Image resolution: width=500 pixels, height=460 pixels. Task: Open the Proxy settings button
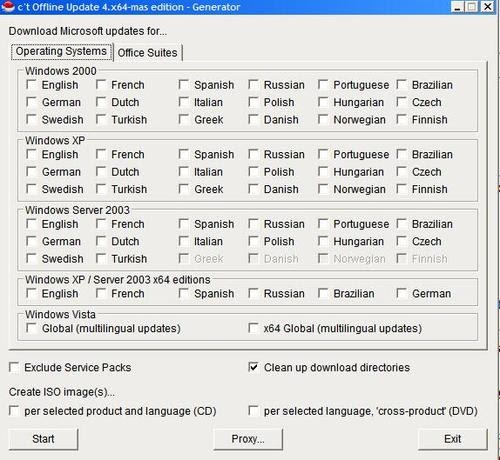248,439
